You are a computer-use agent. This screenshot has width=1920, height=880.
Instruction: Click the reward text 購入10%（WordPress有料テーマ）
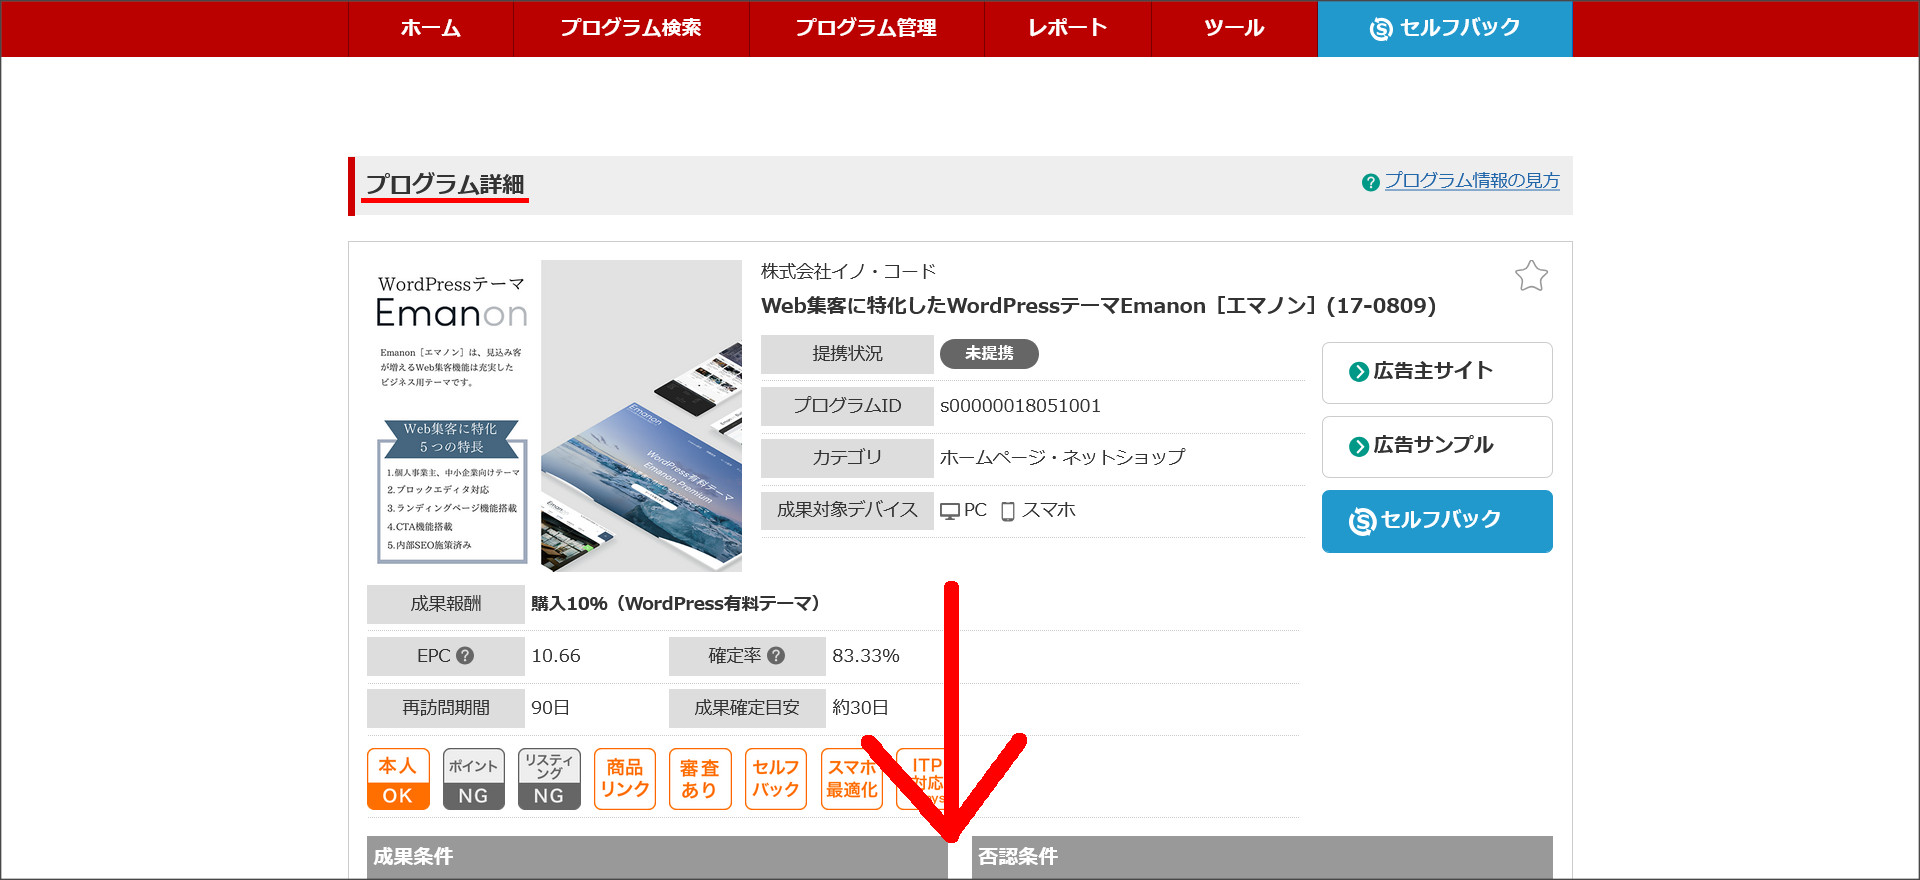(680, 604)
